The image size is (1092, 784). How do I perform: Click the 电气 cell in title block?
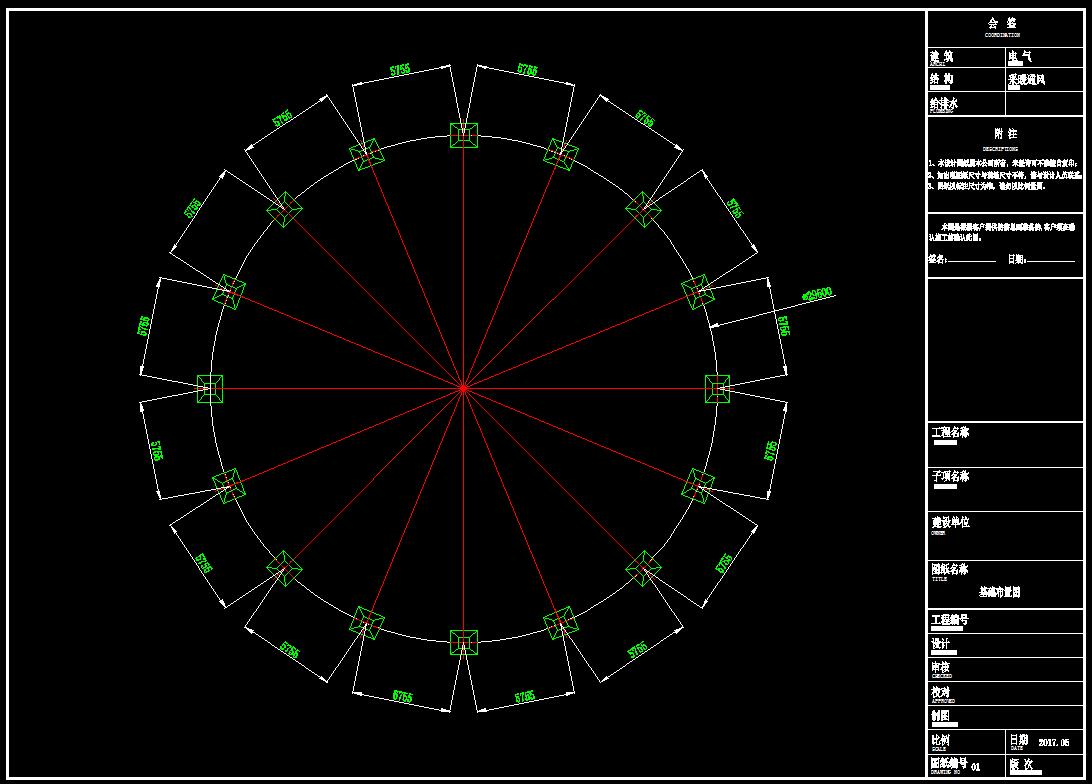pyautogui.click(x=1021, y=58)
